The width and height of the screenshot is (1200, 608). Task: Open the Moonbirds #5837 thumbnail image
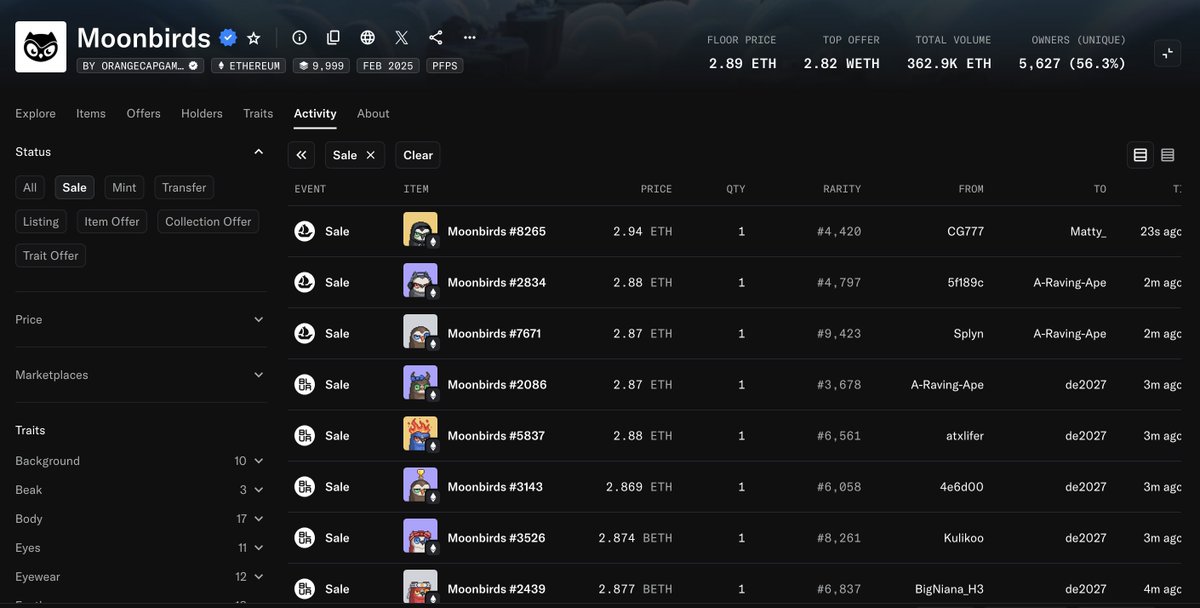(420, 435)
